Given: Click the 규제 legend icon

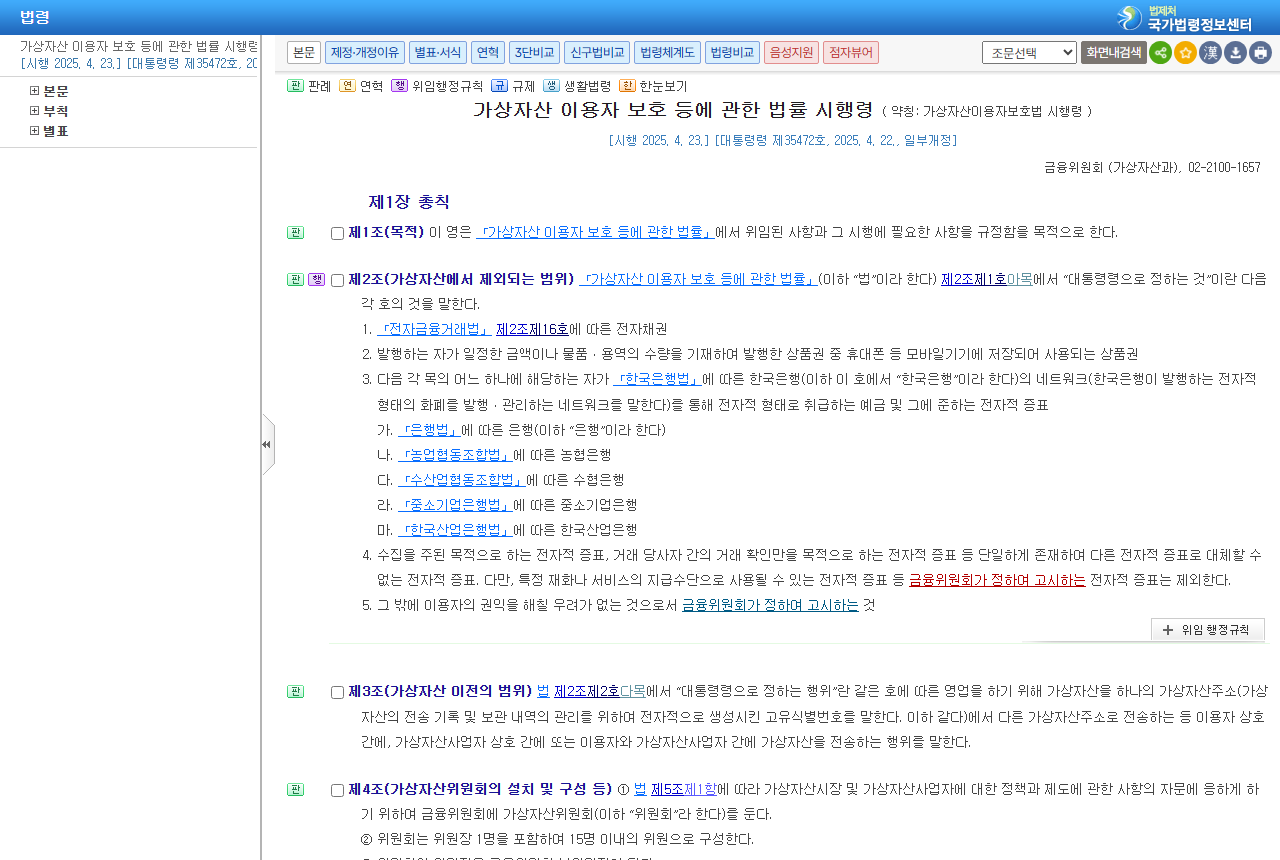Looking at the screenshot, I should pyautogui.click(x=499, y=86).
